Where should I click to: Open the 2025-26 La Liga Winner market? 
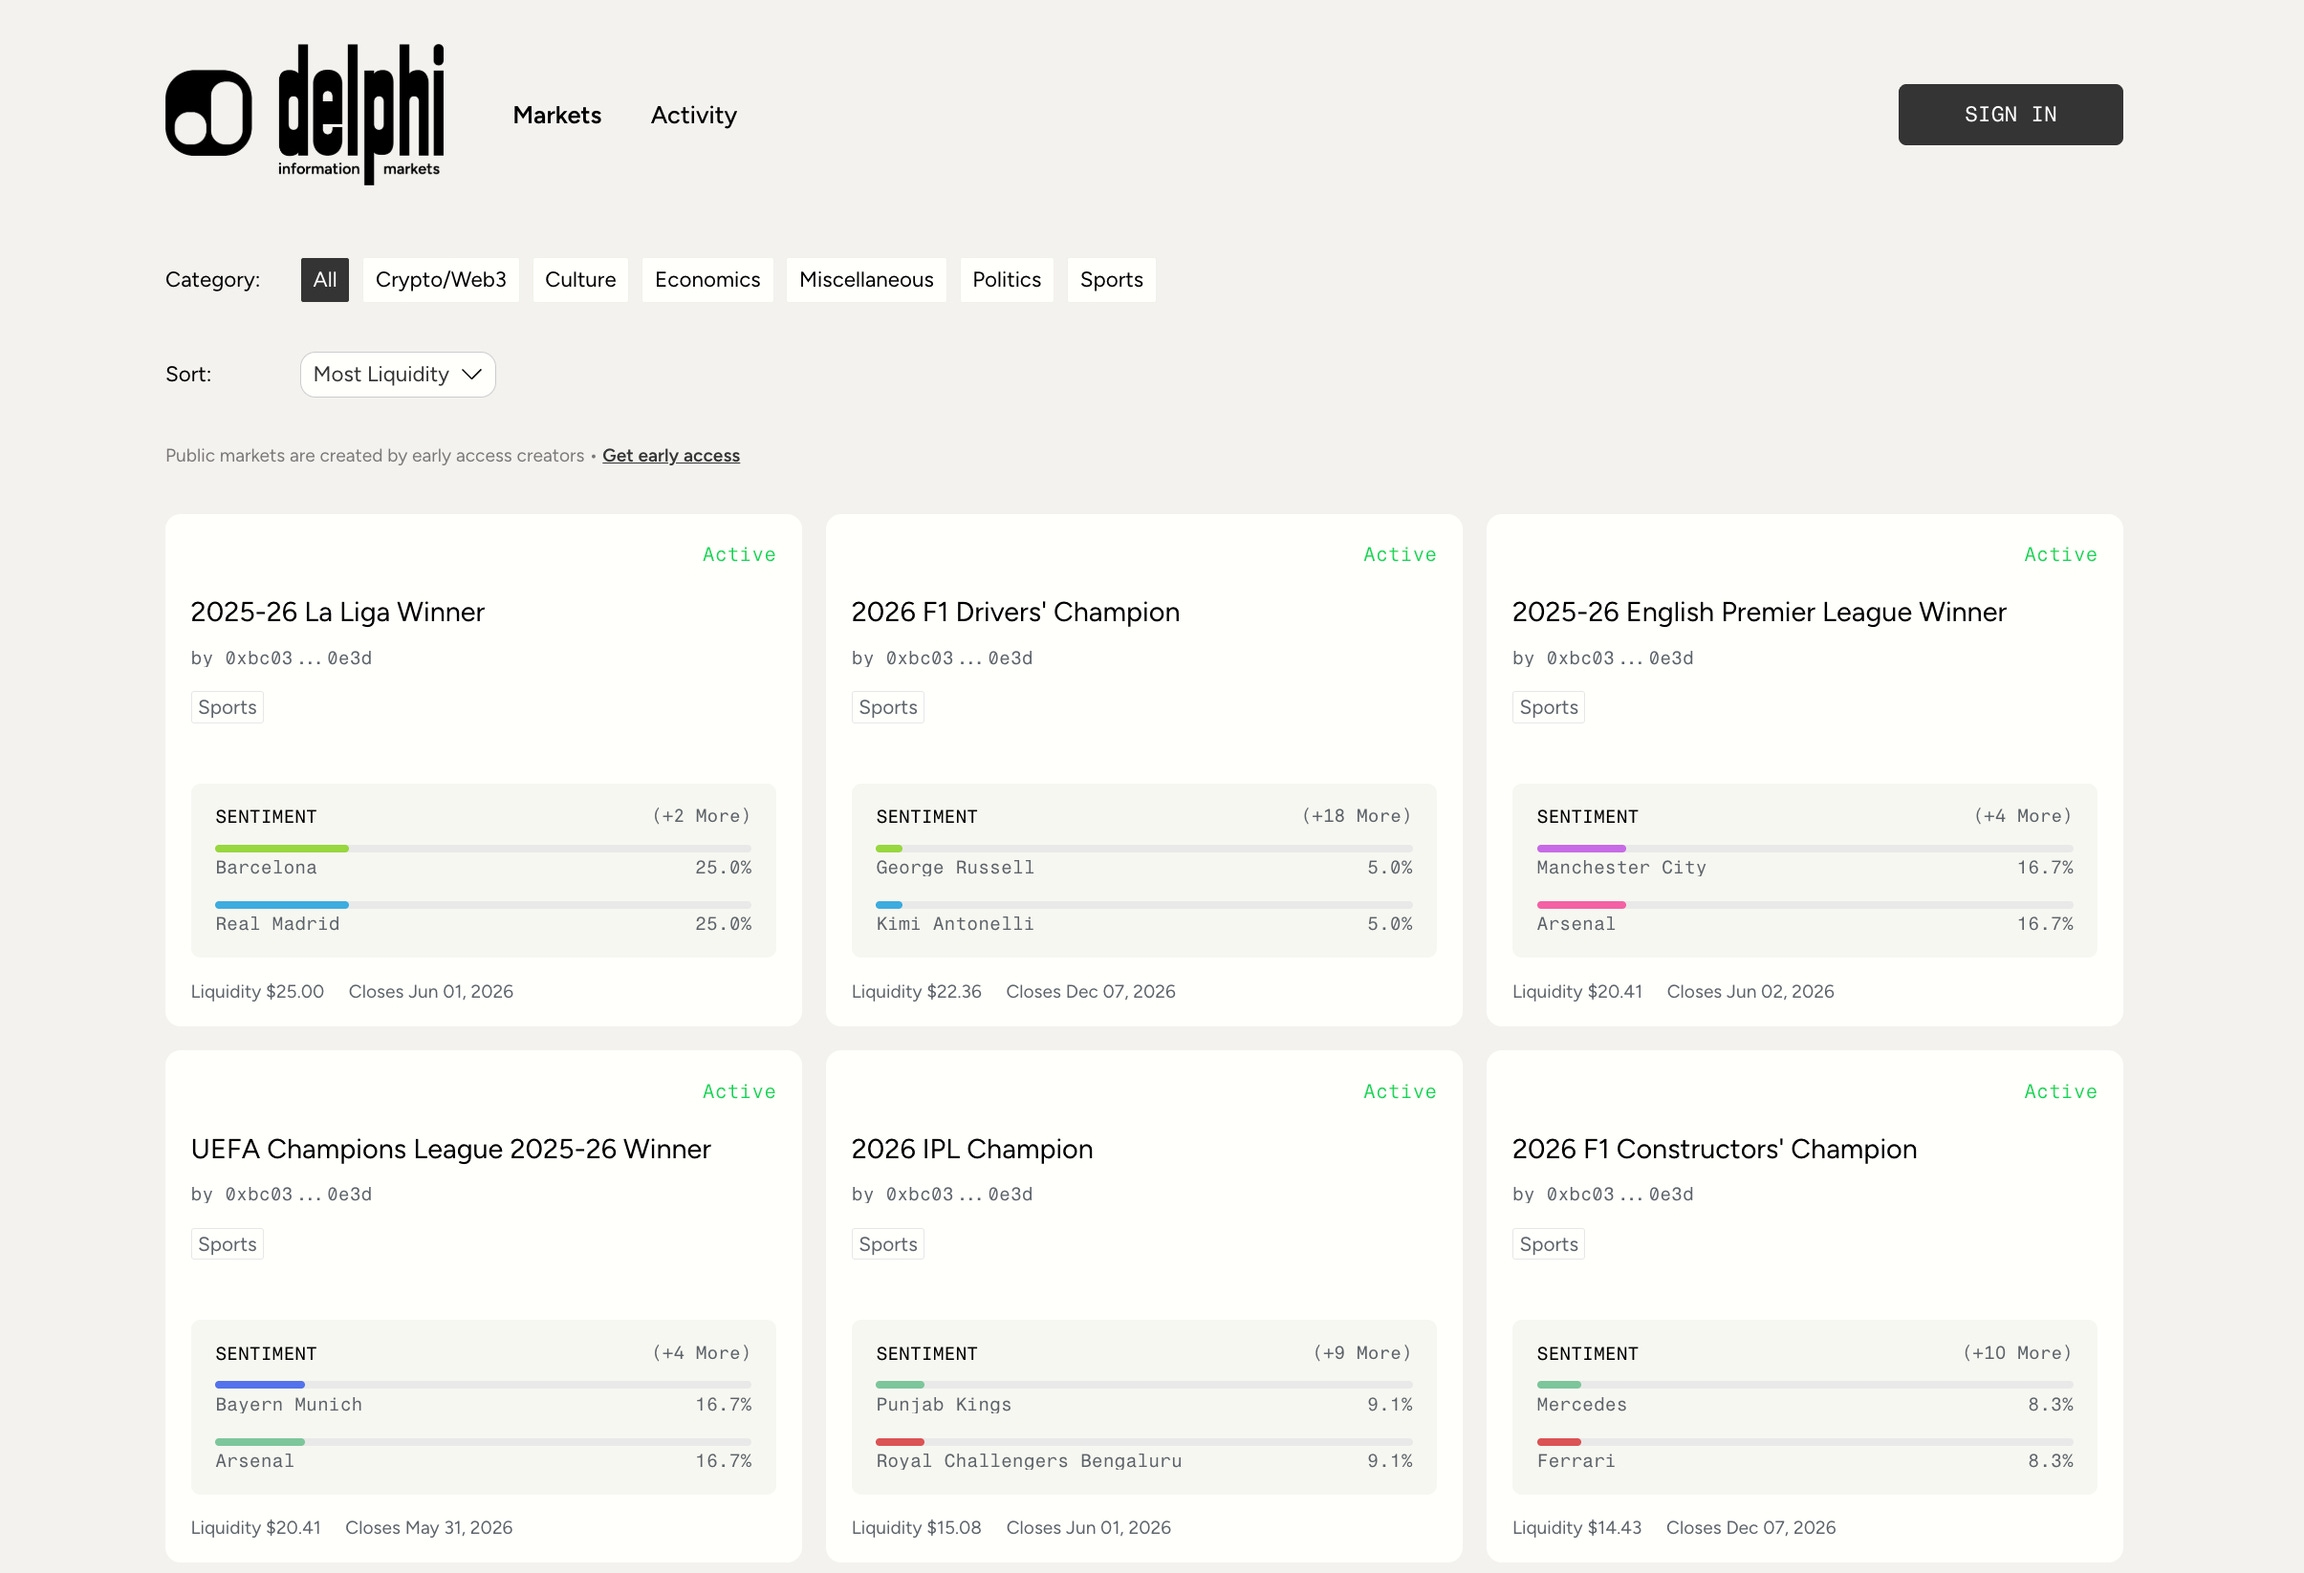[337, 612]
